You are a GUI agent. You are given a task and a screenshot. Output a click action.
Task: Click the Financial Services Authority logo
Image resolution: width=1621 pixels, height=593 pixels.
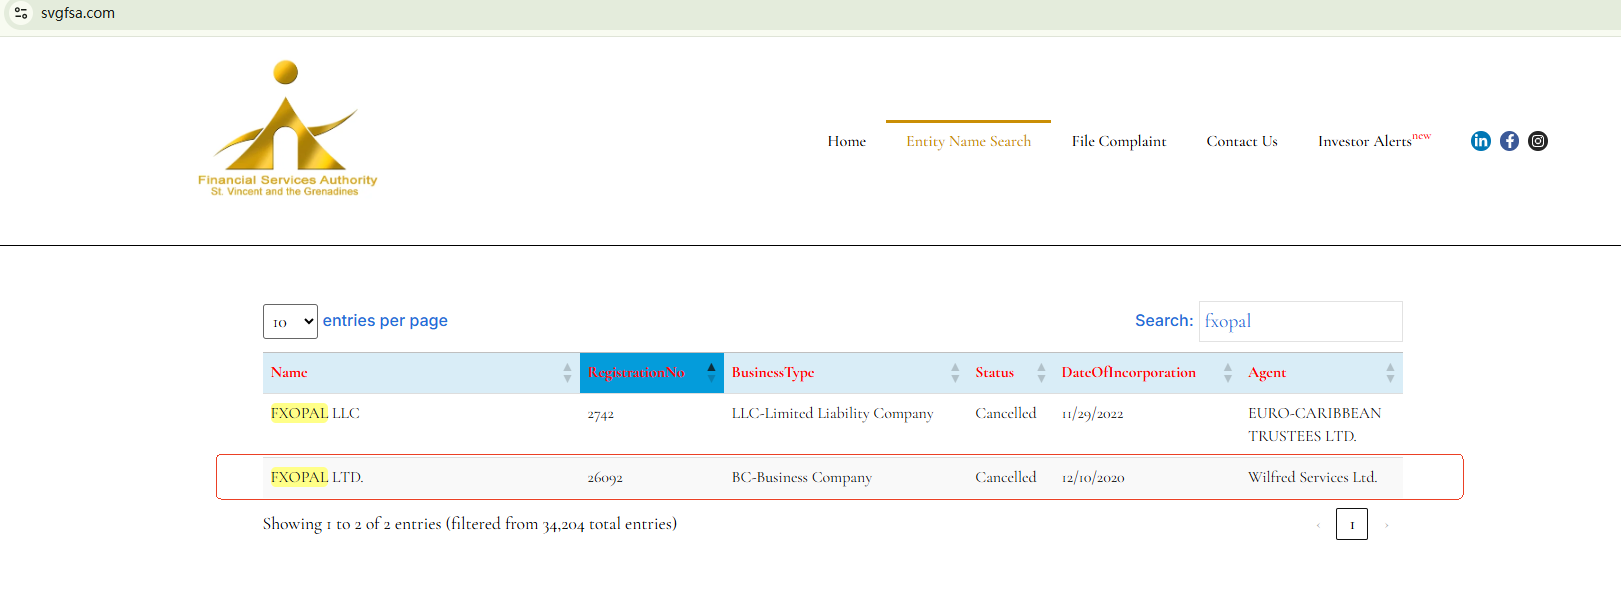[x=287, y=130]
